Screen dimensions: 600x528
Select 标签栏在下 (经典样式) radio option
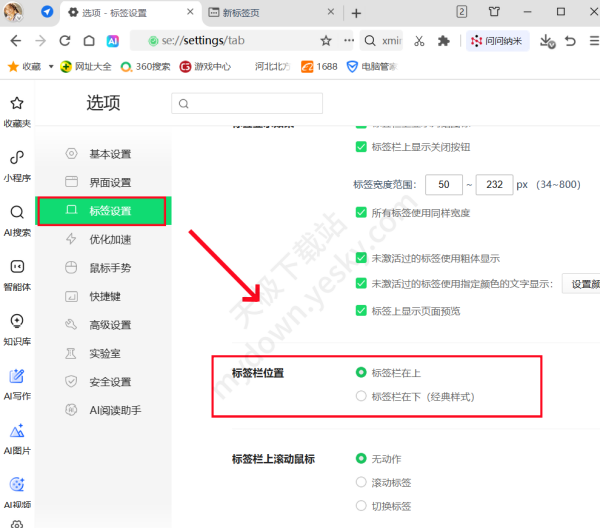coord(361,397)
